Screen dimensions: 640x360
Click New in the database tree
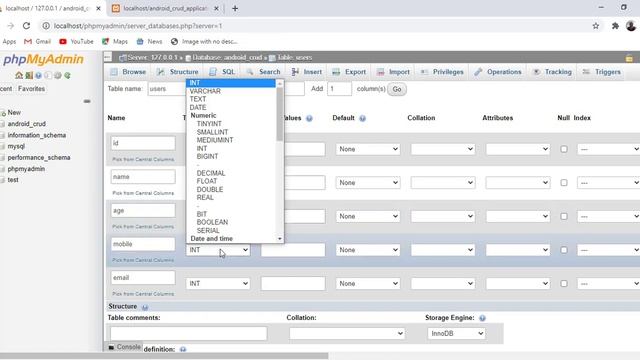pos(14,112)
